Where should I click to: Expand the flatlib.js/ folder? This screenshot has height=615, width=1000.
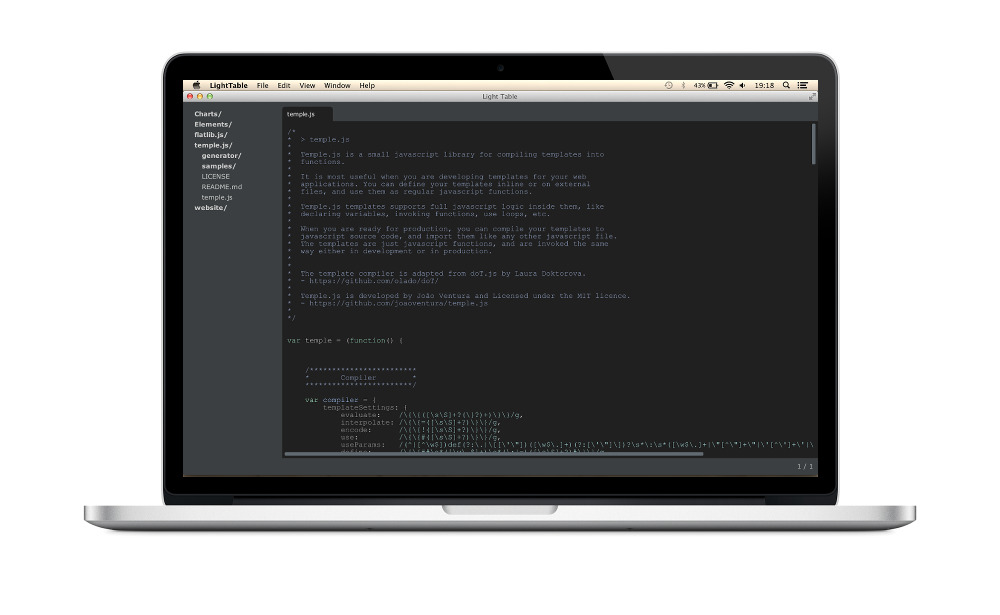pyautogui.click(x=210, y=135)
